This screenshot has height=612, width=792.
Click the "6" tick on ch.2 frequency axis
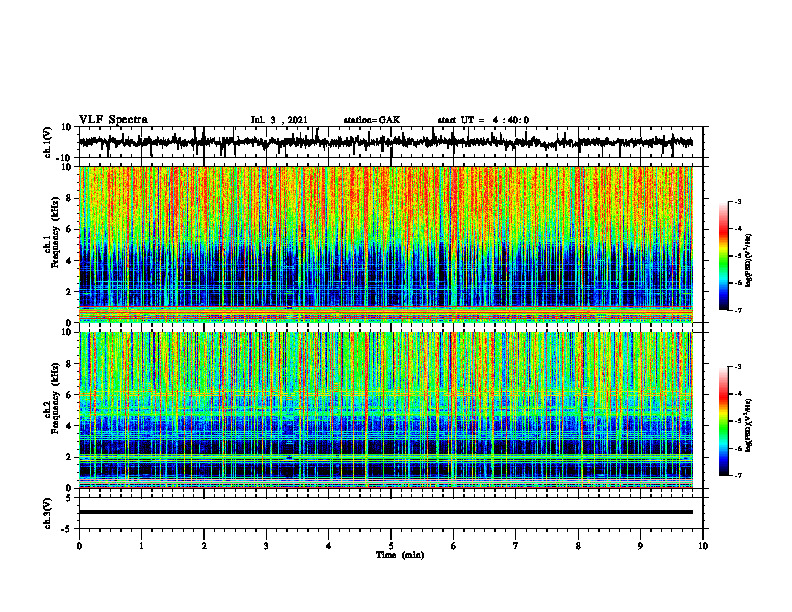point(69,395)
